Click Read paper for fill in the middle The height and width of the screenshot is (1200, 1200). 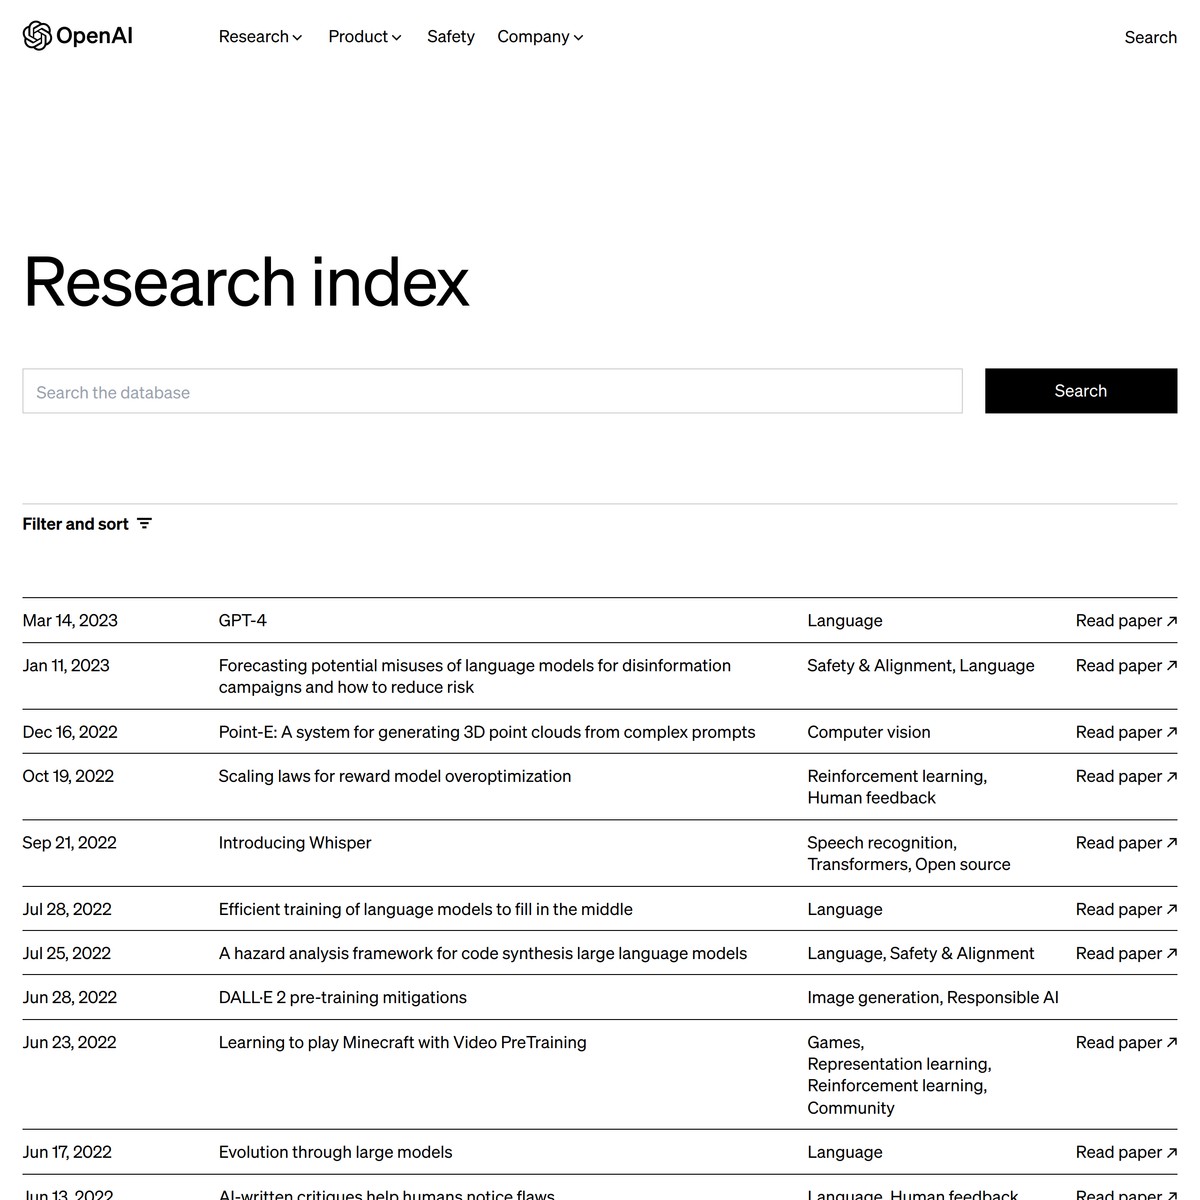pyautogui.click(x=1126, y=909)
